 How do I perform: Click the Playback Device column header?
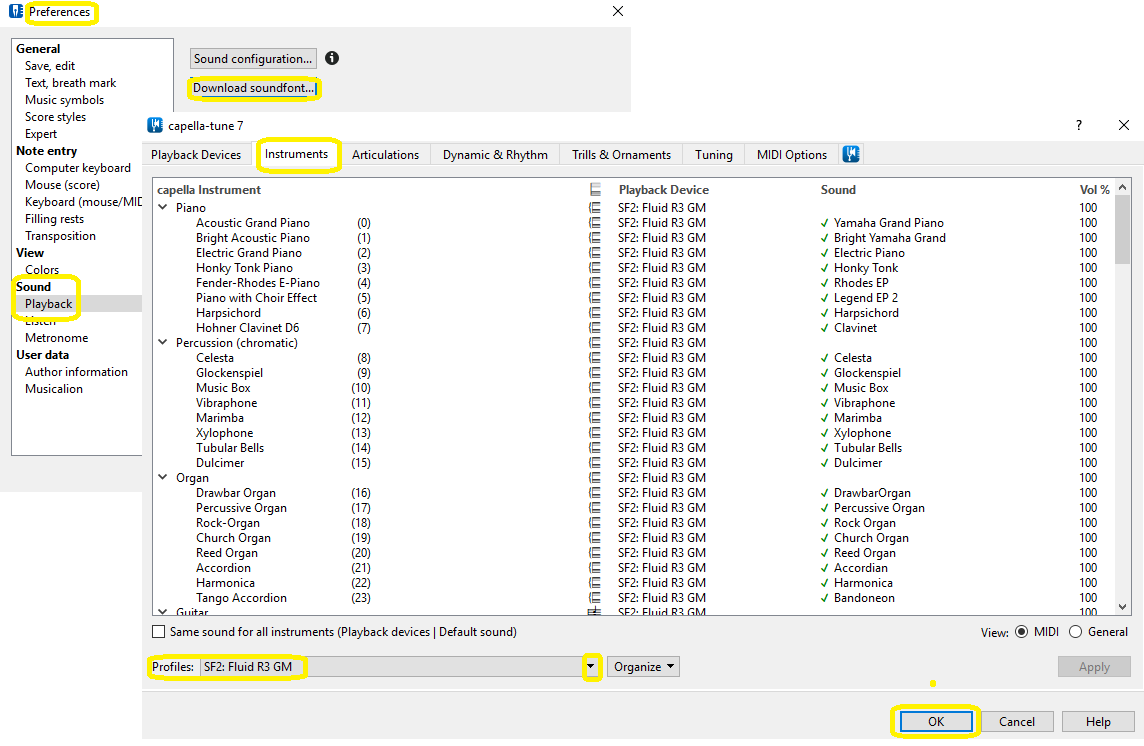(x=663, y=190)
